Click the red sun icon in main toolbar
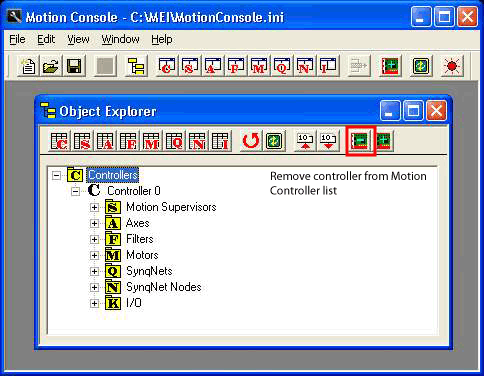Image resolution: width=484 pixels, height=376 pixels. (451, 66)
